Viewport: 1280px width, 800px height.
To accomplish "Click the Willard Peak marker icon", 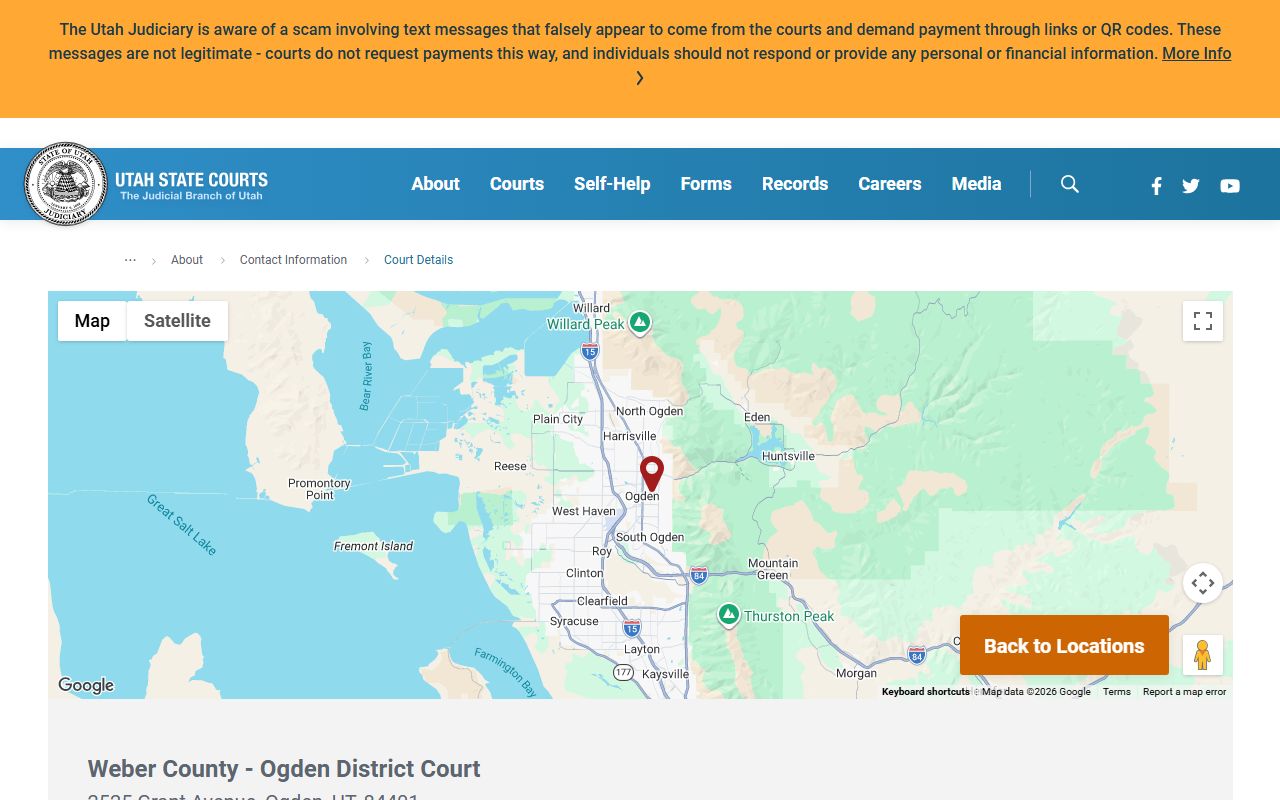I will (x=640, y=323).
